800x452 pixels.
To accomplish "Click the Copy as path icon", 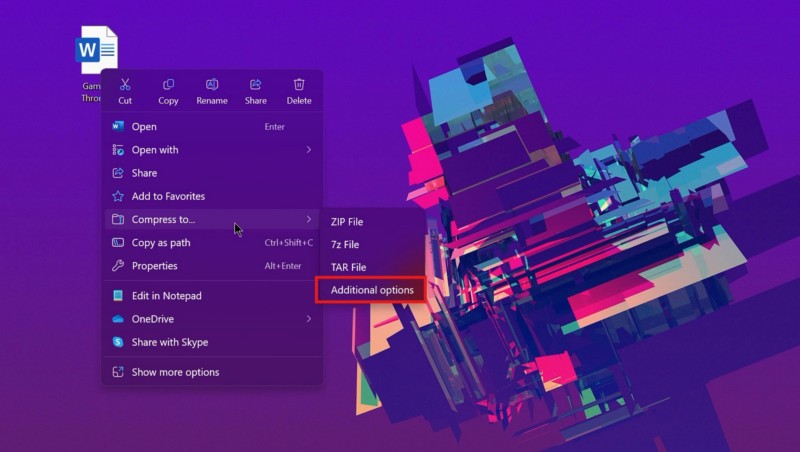I will pyautogui.click(x=118, y=242).
